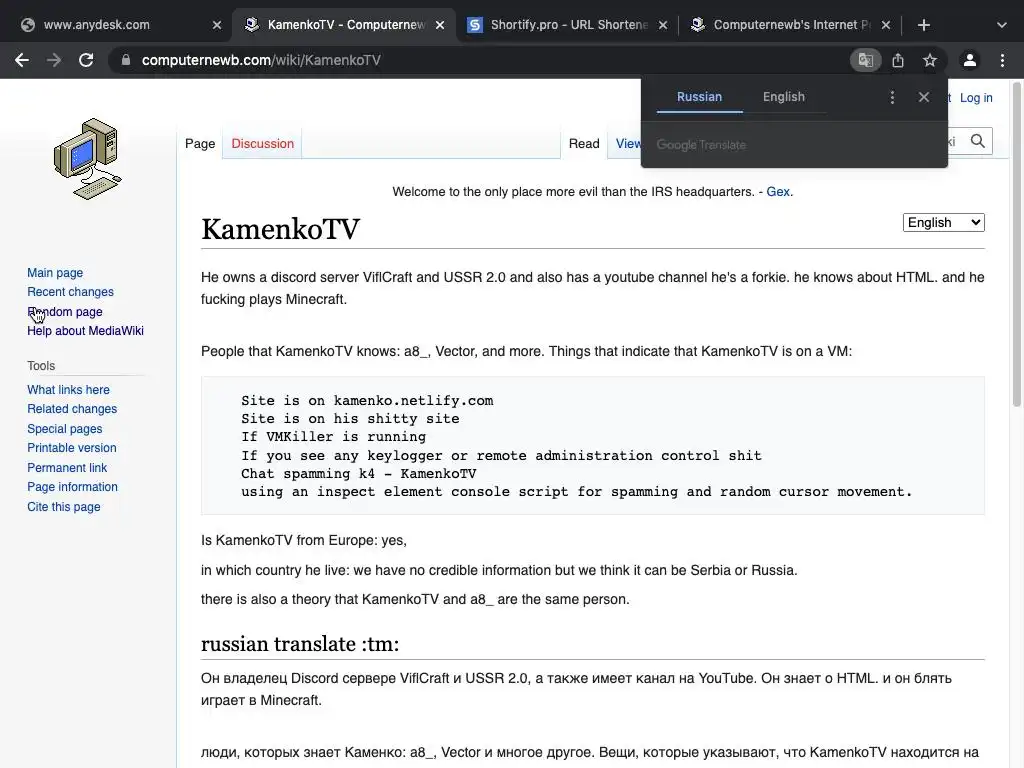Open What links here
Screen dimensions: 1024x768
69,389
